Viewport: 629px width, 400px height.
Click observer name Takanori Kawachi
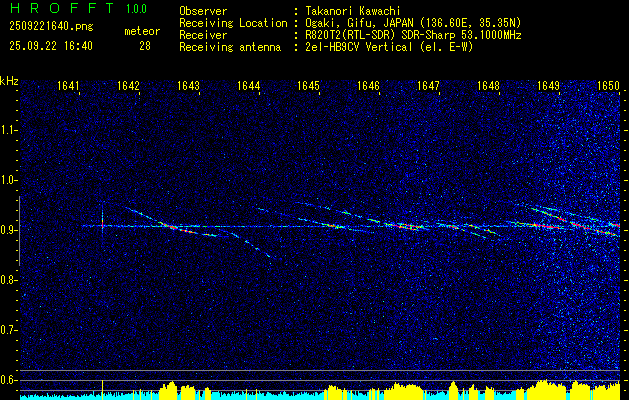(x=353, y=11)
